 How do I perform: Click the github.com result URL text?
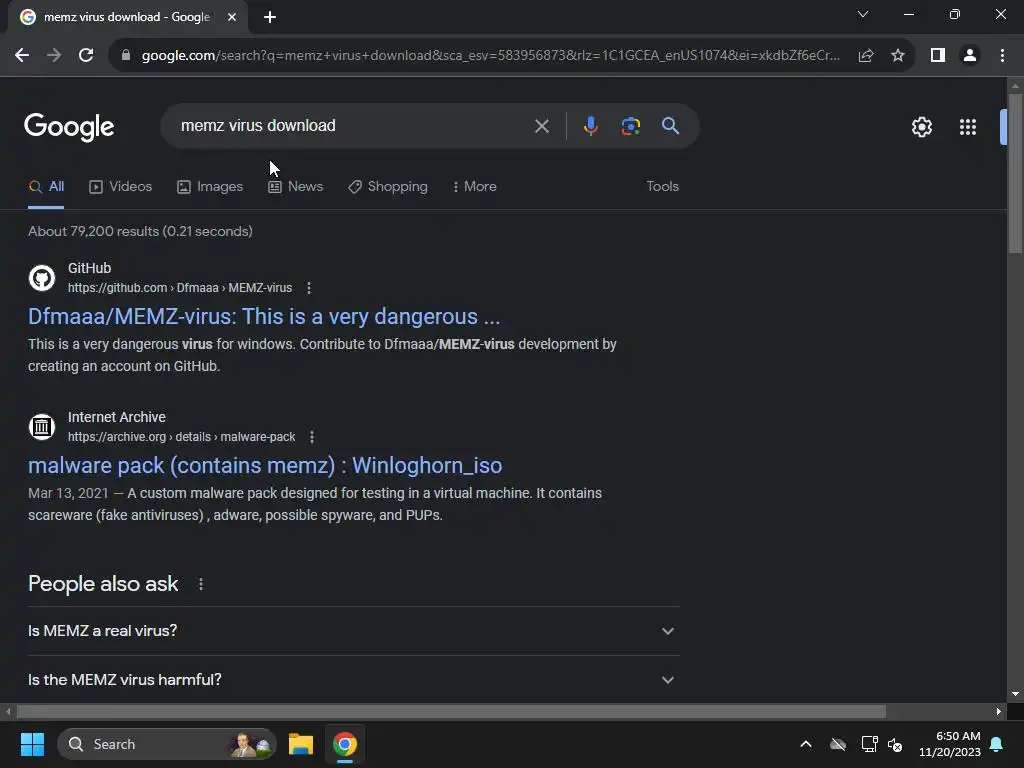(180, 288)
